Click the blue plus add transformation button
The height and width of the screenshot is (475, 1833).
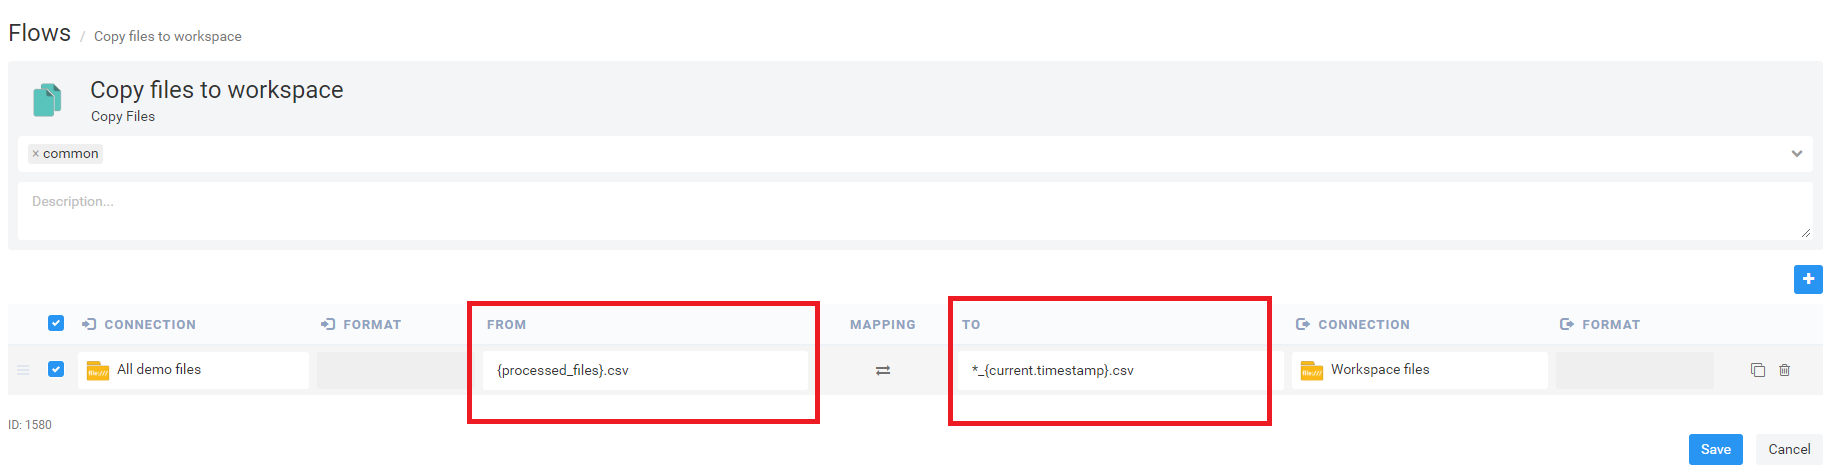(x=1808, y=279)
